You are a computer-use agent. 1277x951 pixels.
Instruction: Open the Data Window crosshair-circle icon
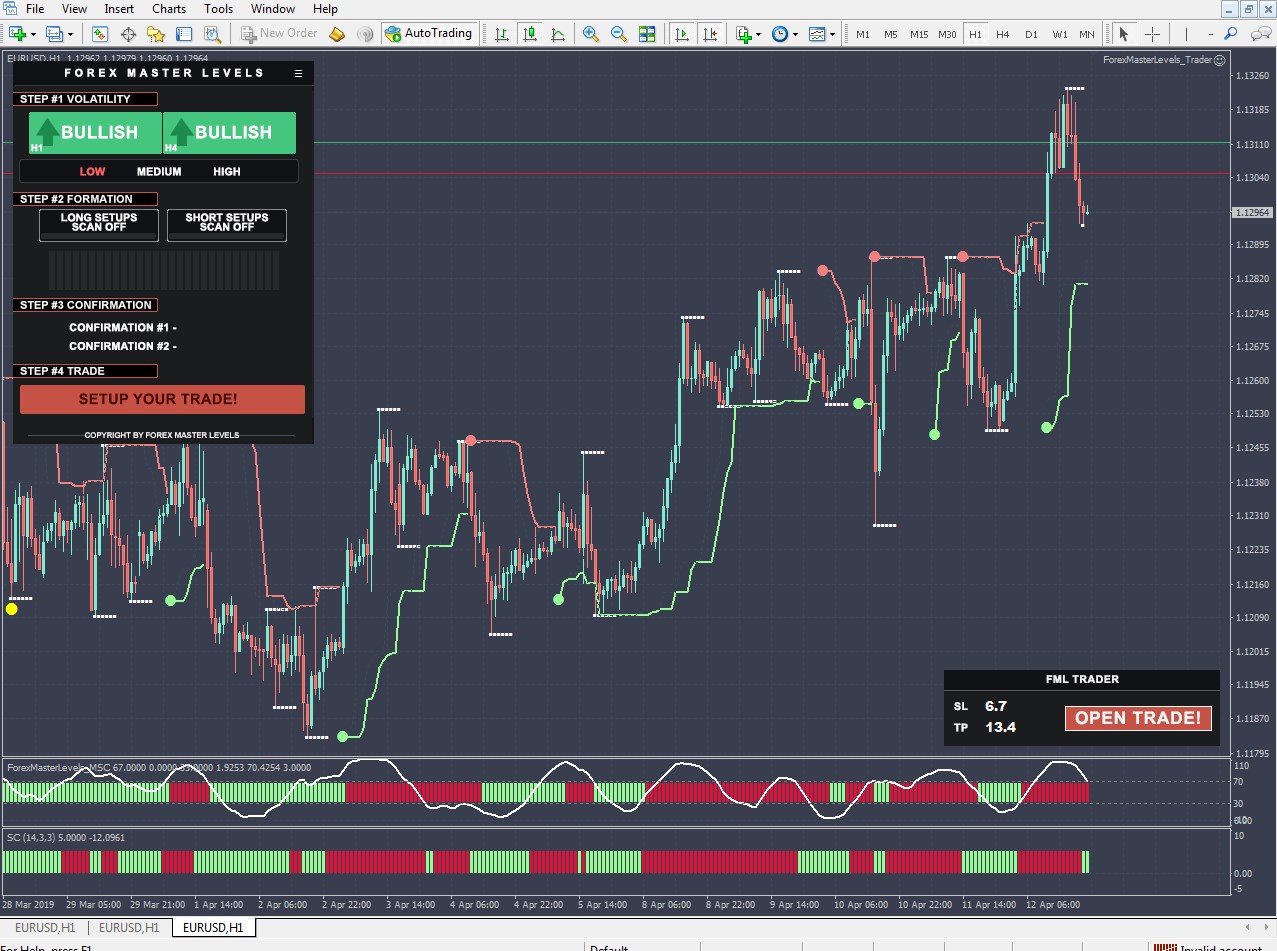tap(129, 33)
